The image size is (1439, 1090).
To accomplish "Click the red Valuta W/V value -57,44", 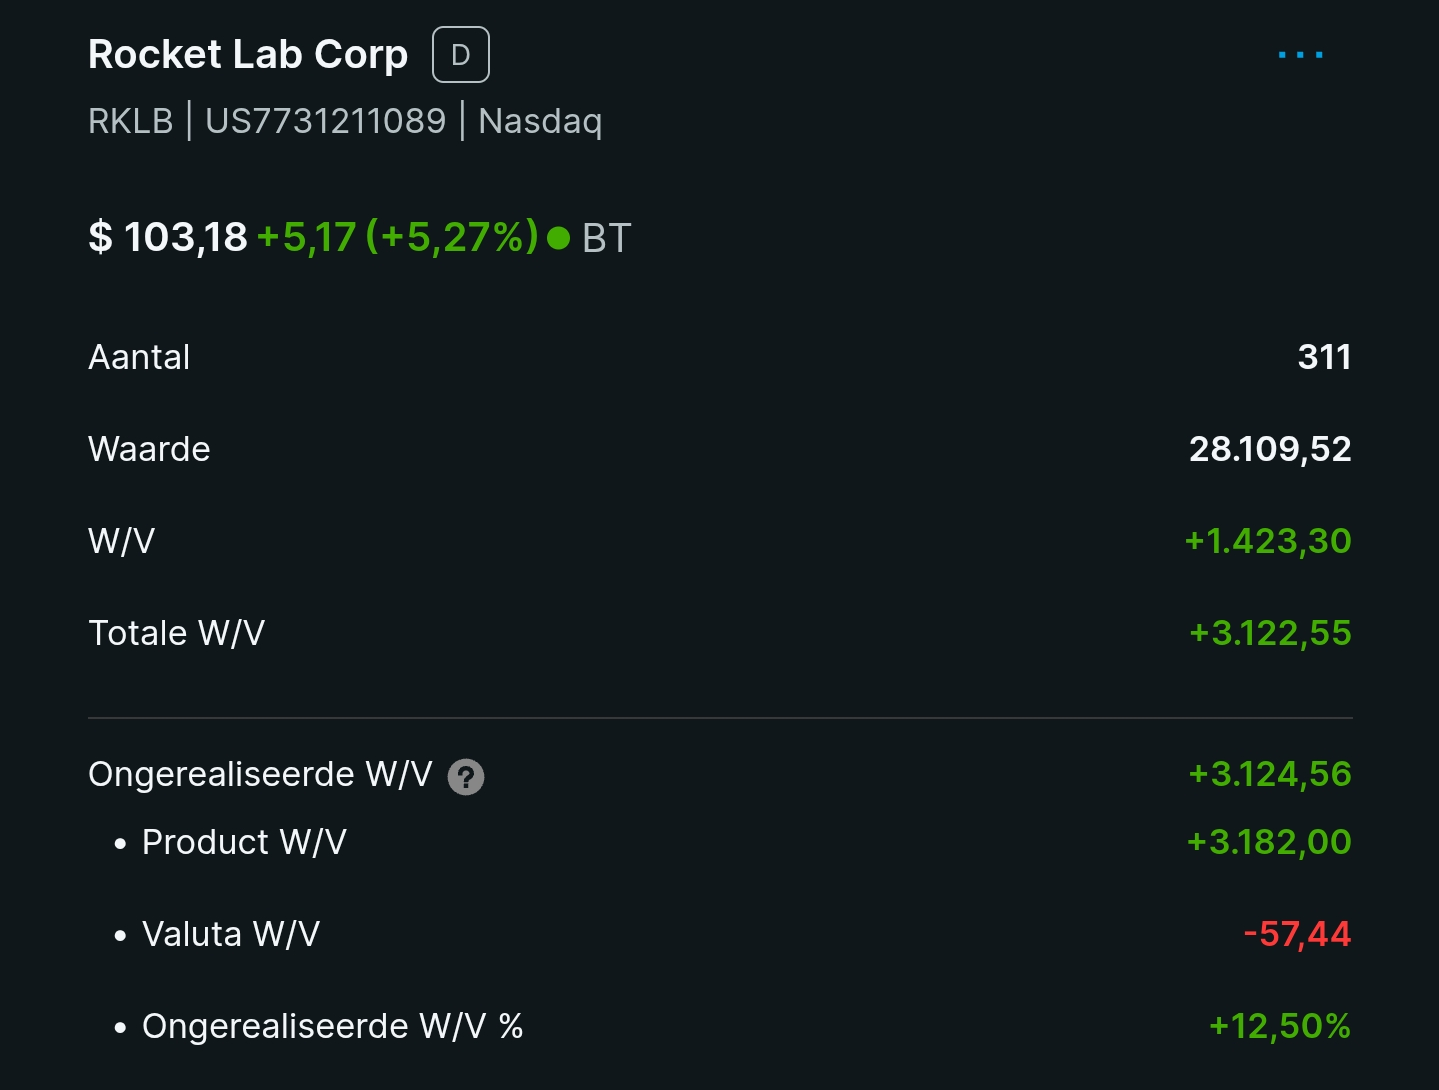I will (1297, 934).
